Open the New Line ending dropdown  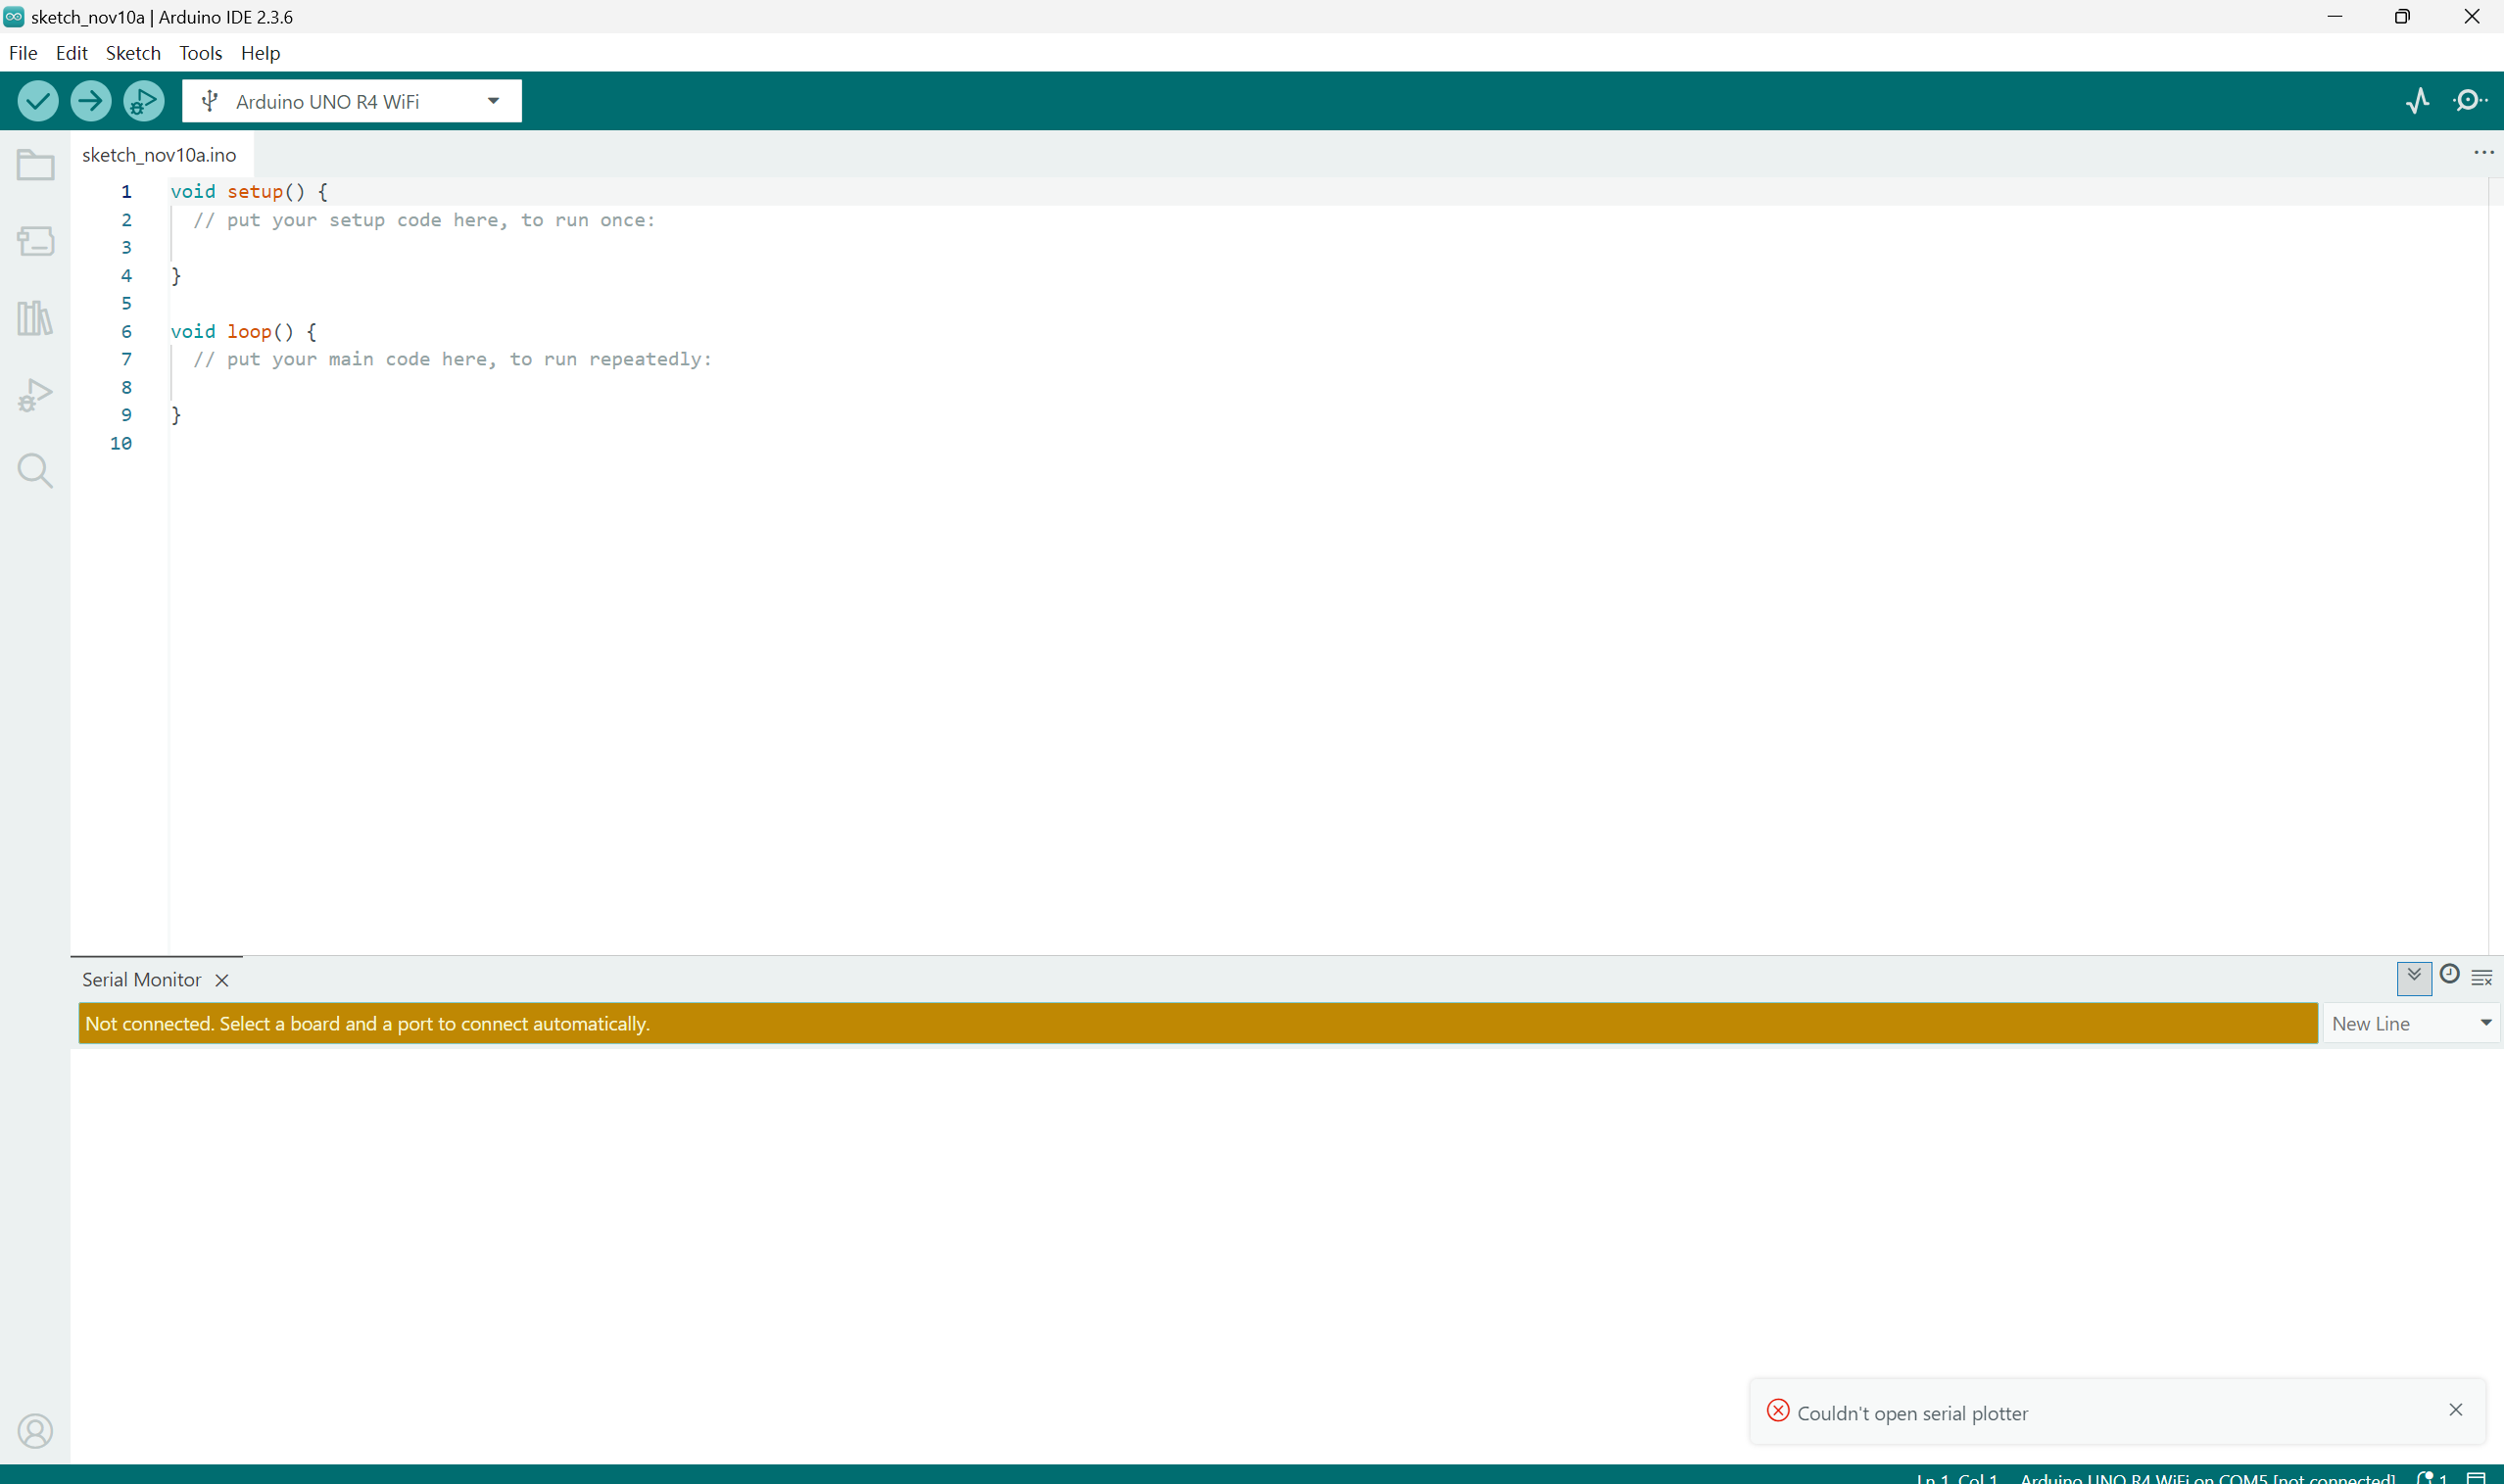click(2410, 1023)
